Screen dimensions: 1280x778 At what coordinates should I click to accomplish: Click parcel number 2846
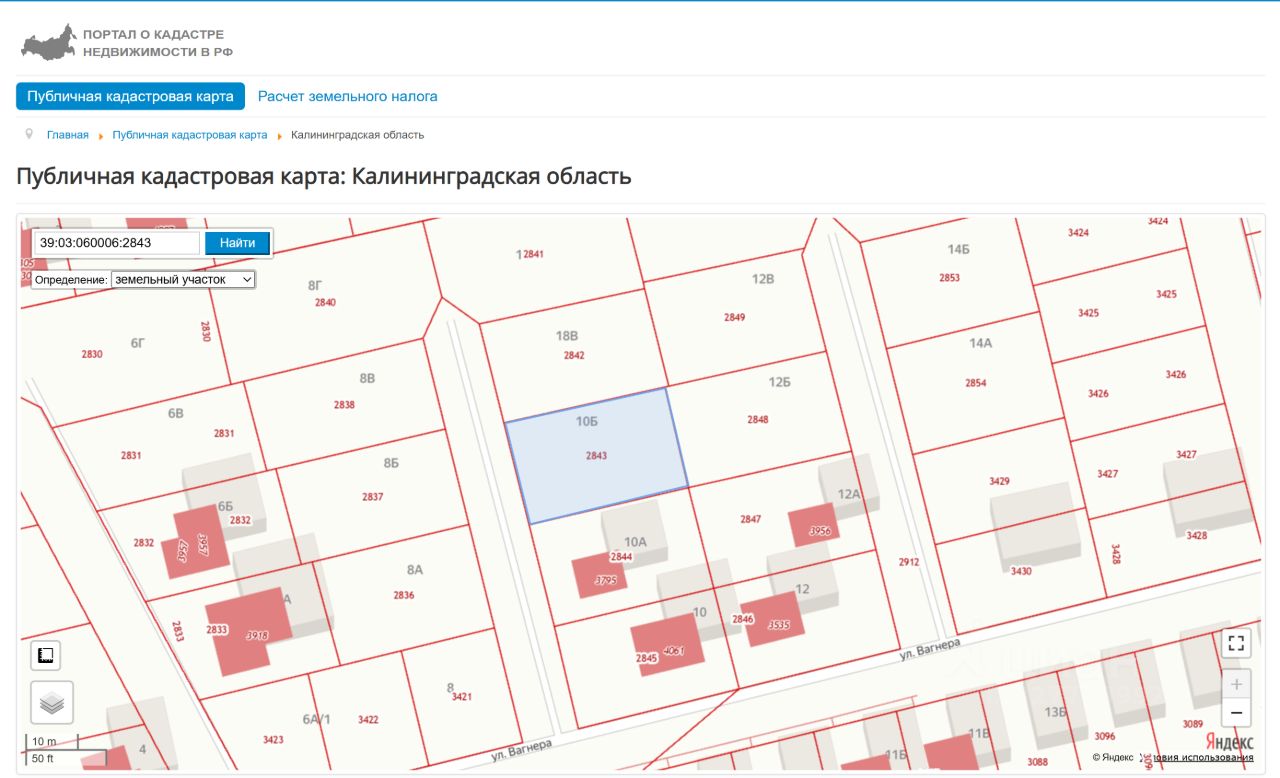[x=743, y=619]
